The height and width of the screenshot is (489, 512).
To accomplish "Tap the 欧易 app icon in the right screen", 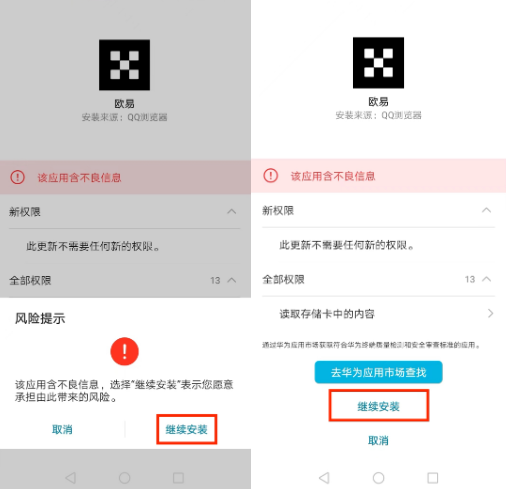I will [x=378, y=63].
